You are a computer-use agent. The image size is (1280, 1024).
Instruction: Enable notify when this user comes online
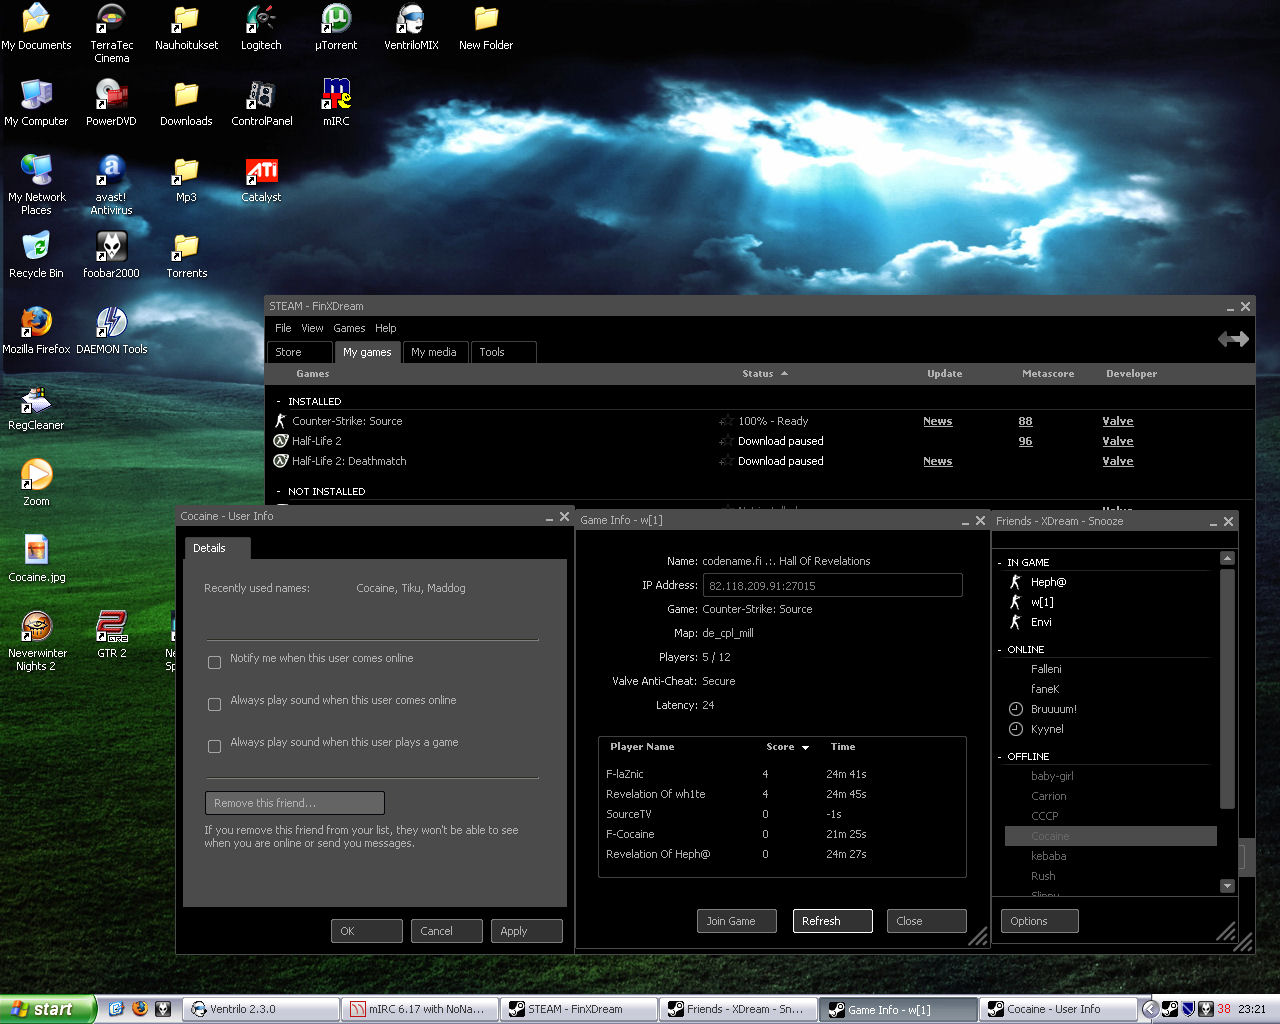(214, 662)
